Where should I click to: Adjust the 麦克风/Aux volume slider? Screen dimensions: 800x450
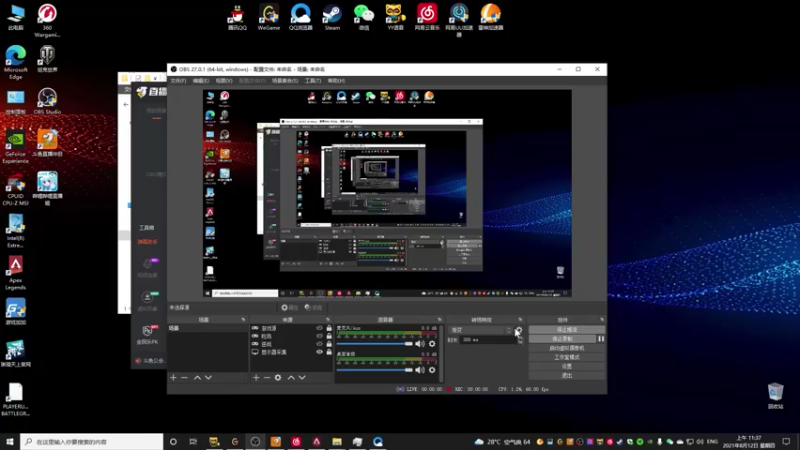click(x=374, y=344)
